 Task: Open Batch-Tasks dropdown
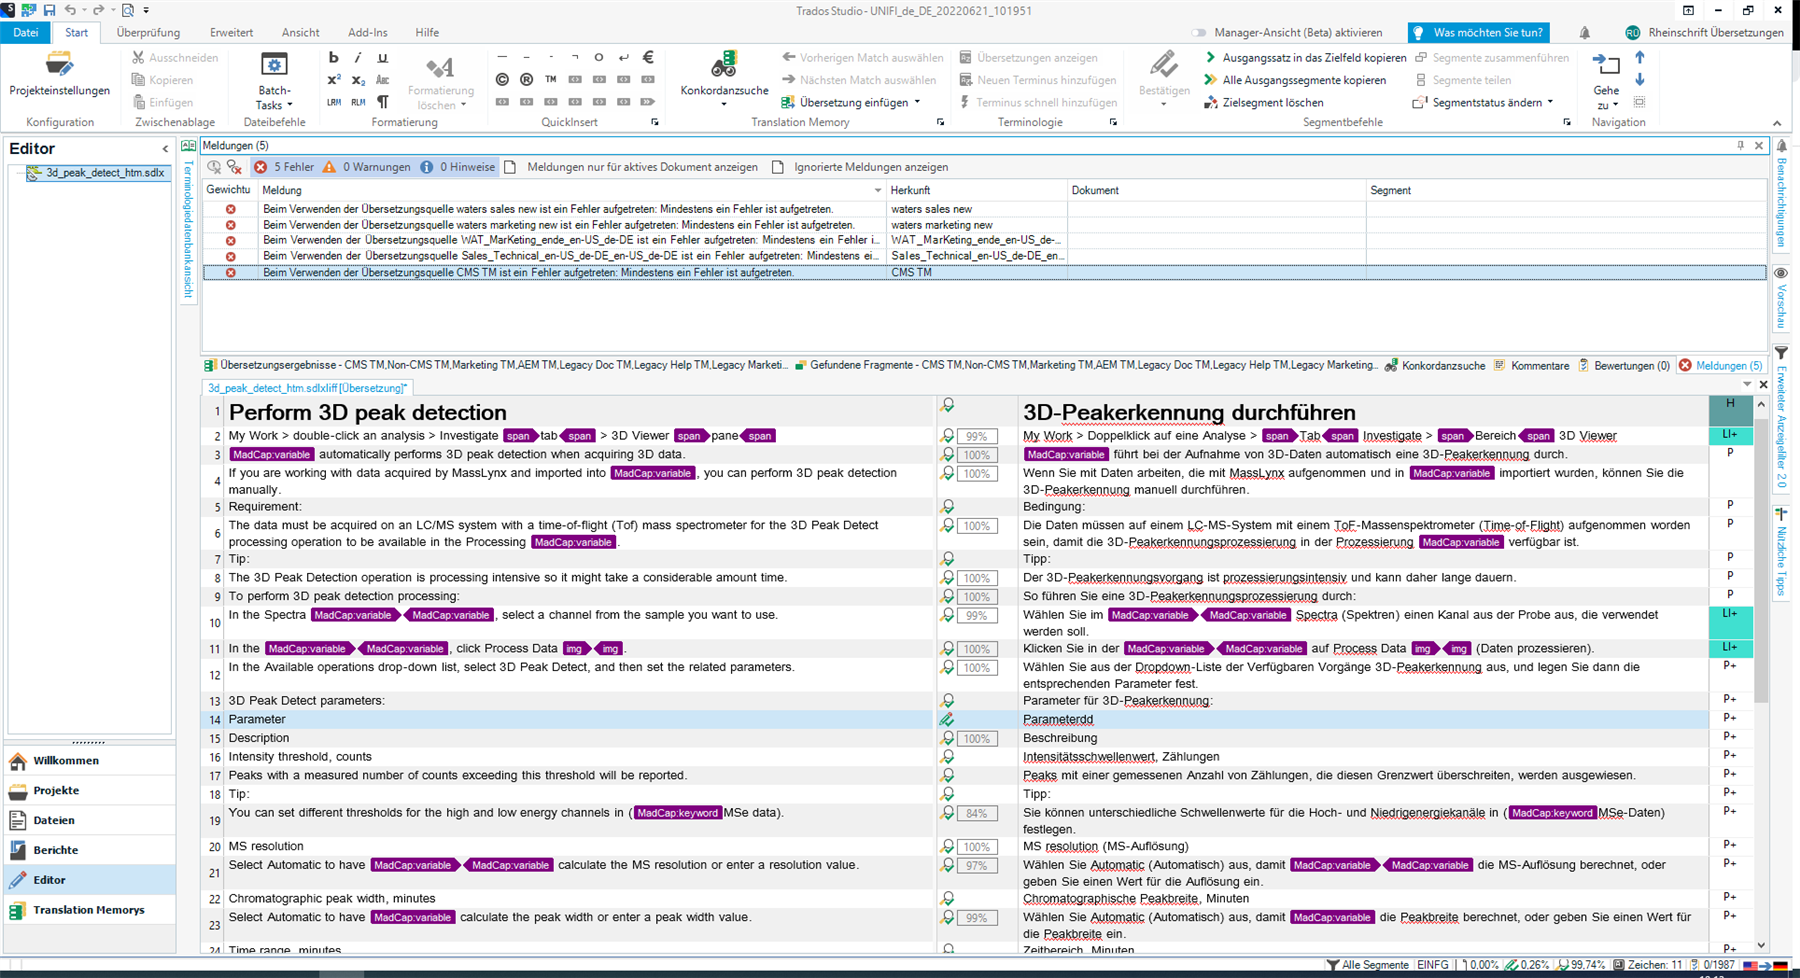pyautogui.click(x=274, y=98)
